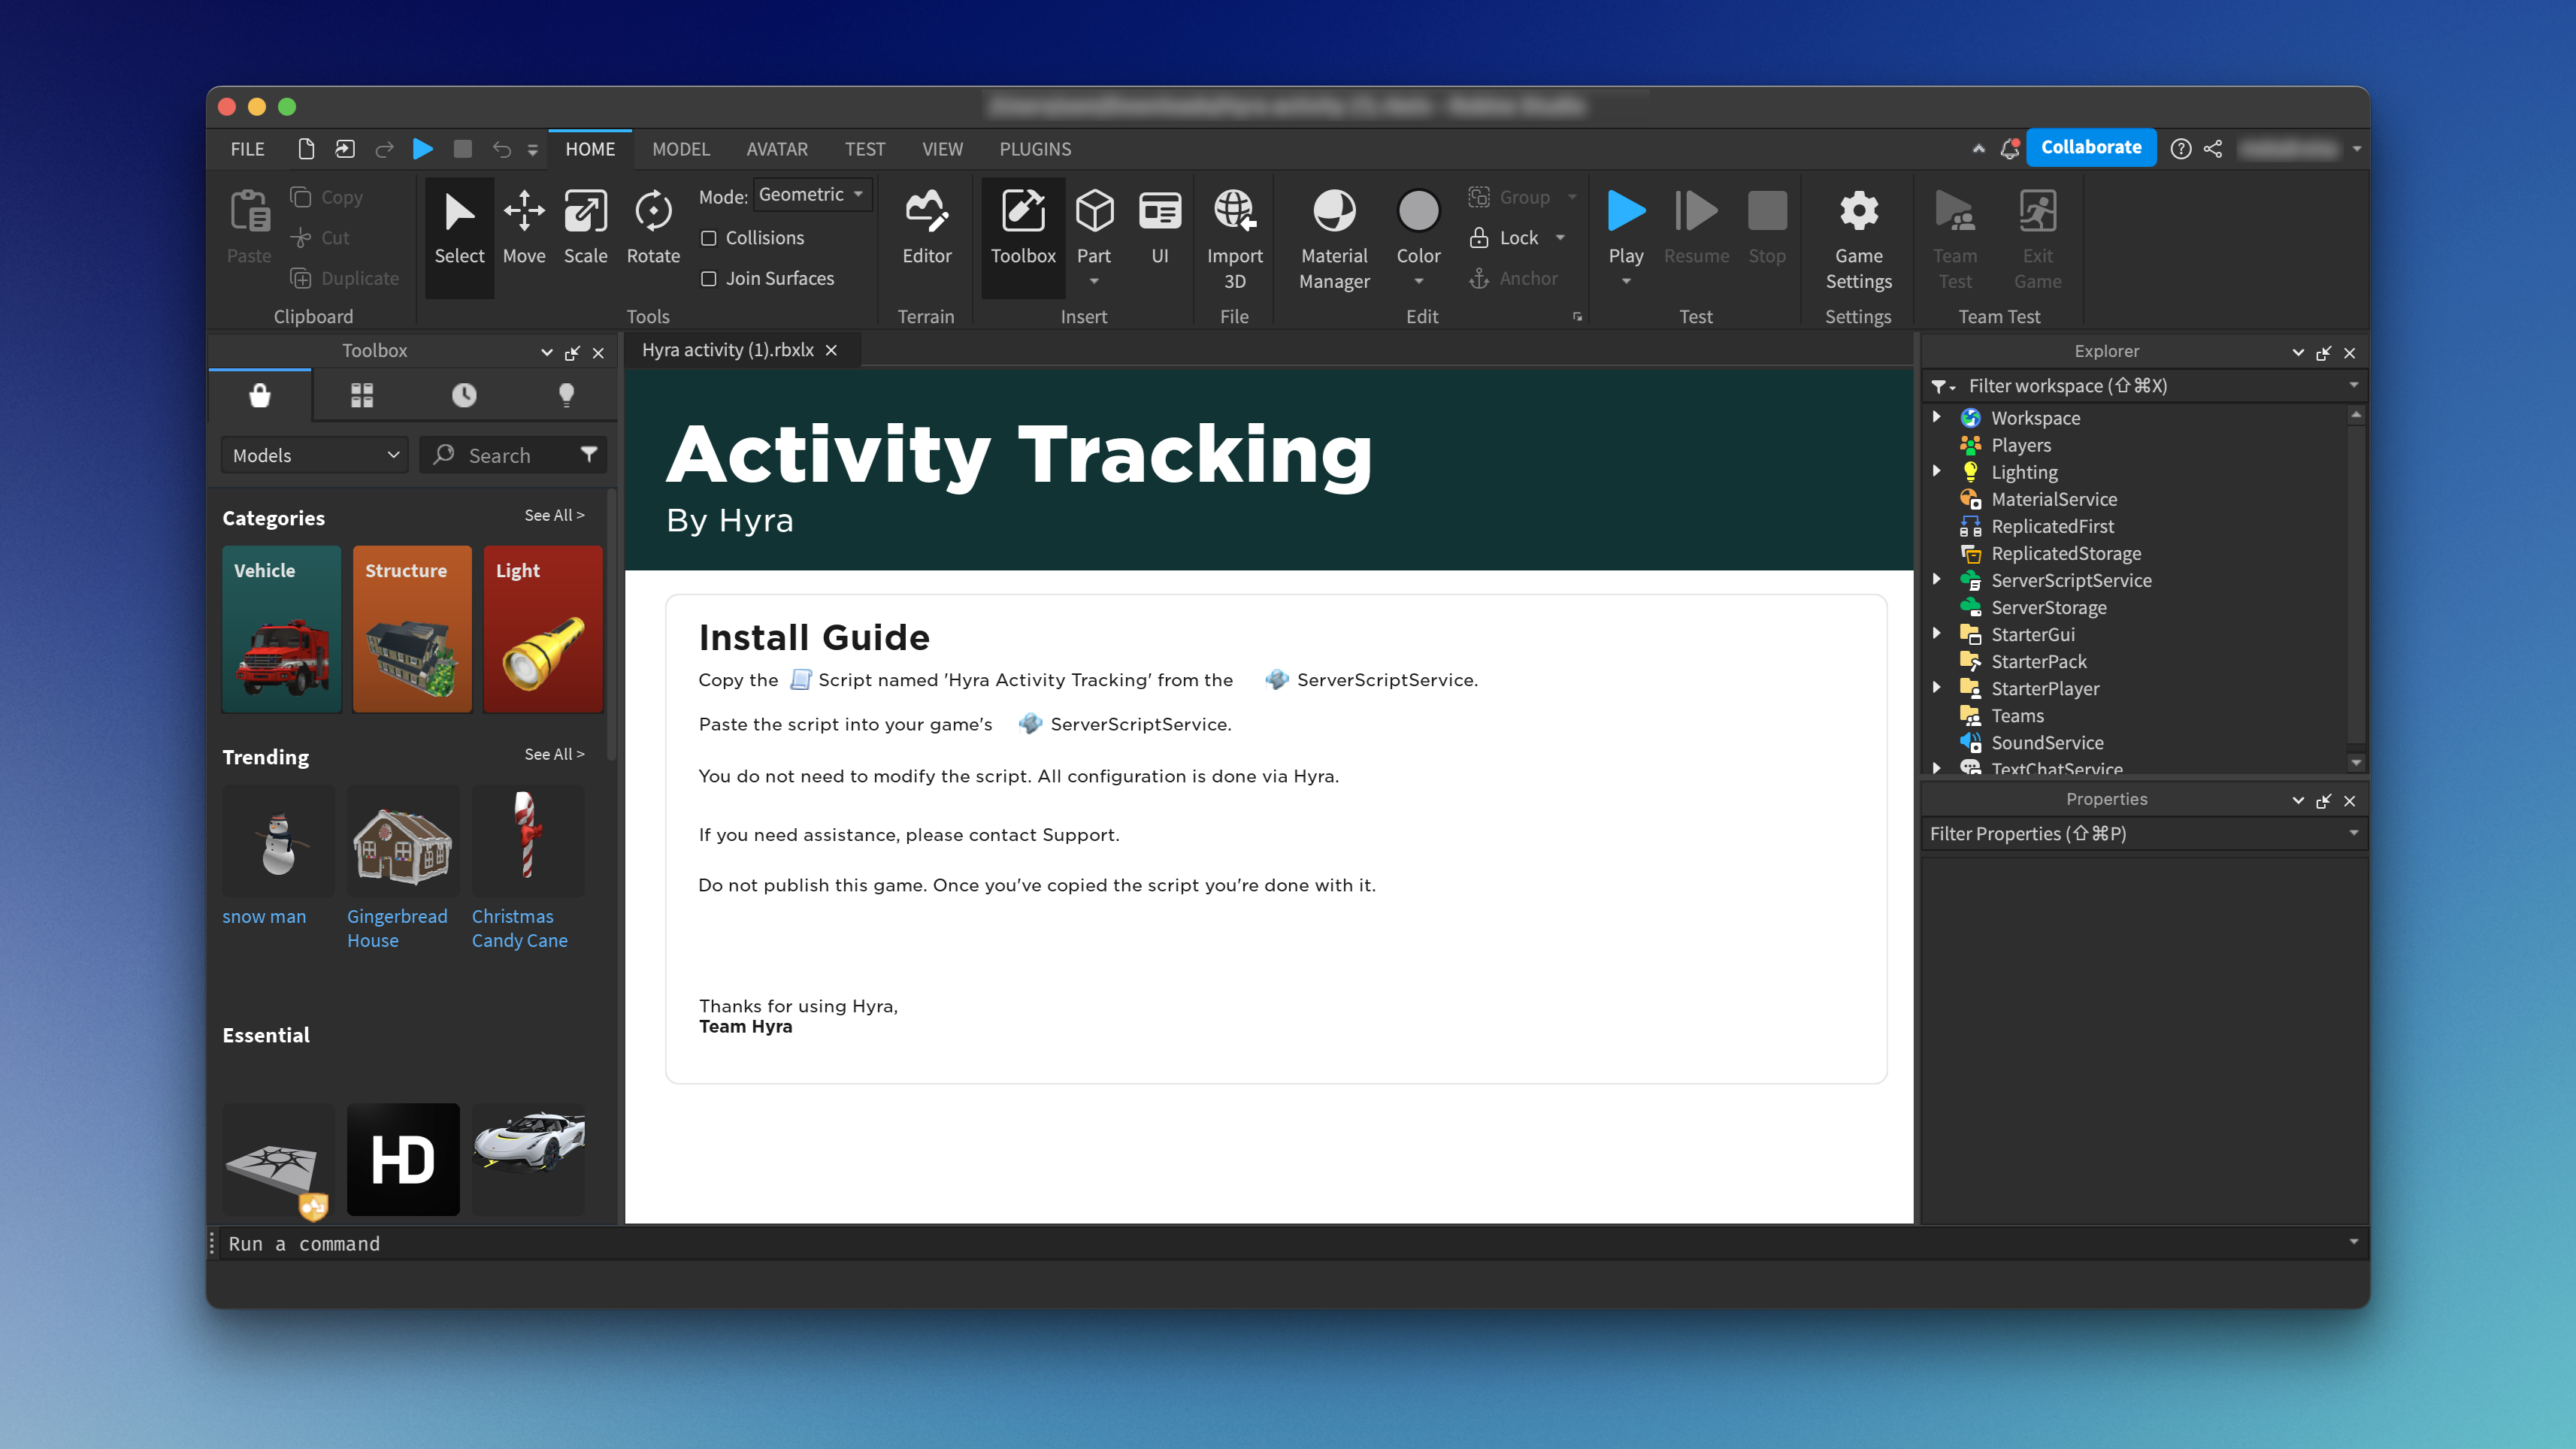This screenshot has height=1449, width=2576.
Task: Click the Anchor tool
Action: (x=1517, y=278)
